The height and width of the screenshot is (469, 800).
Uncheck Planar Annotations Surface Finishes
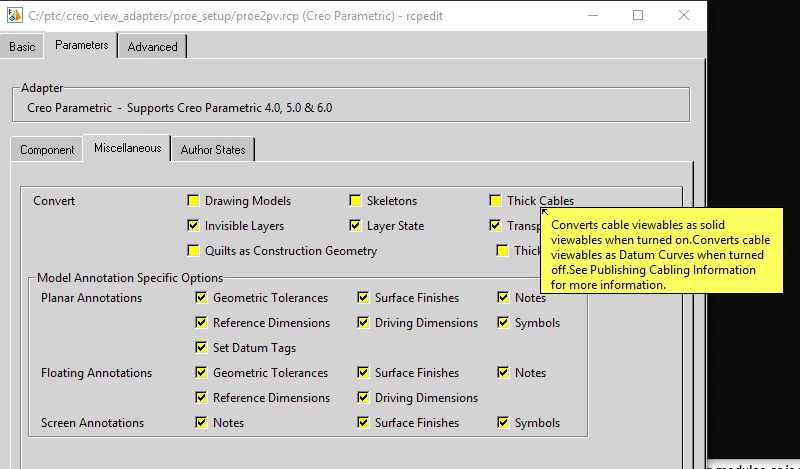[x=363, y=298]
